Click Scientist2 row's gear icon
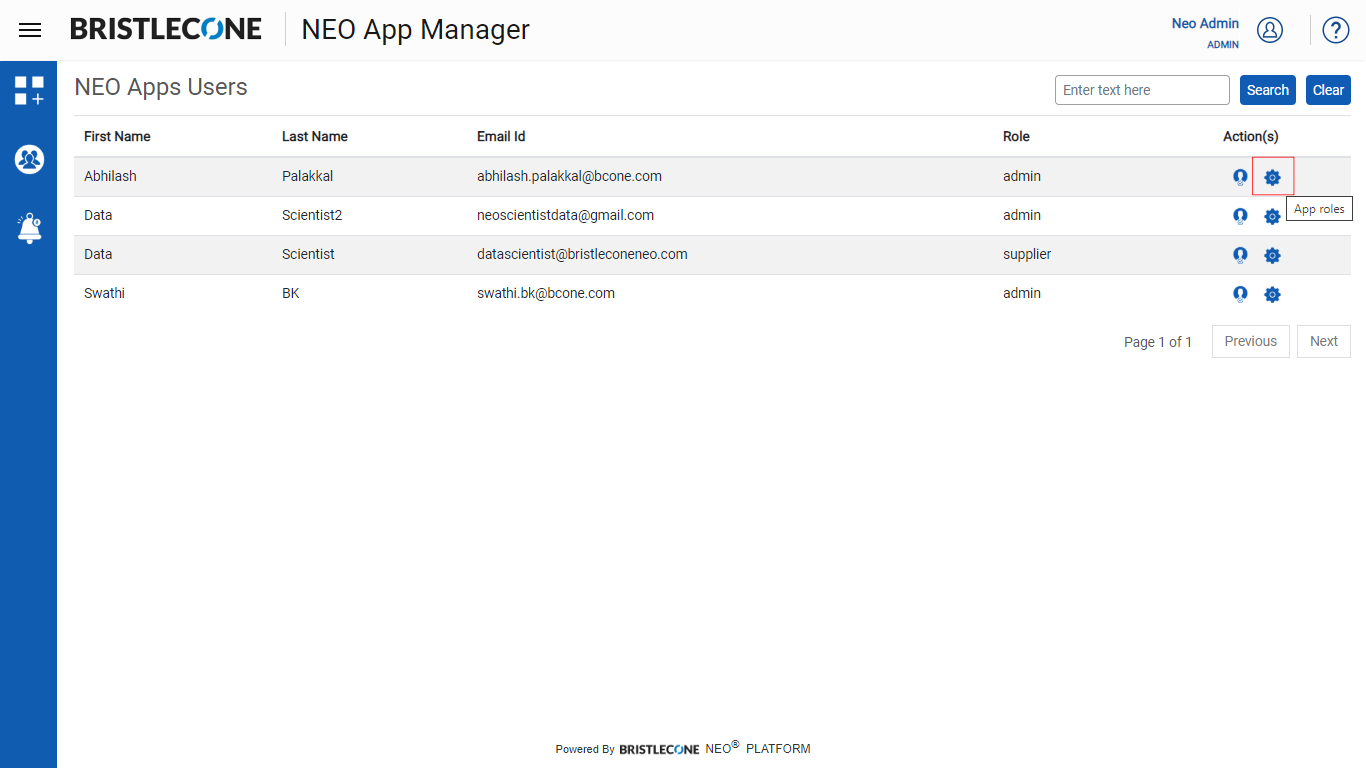1366x768 pixels. pyautogui.click(x=1272, y=216)
